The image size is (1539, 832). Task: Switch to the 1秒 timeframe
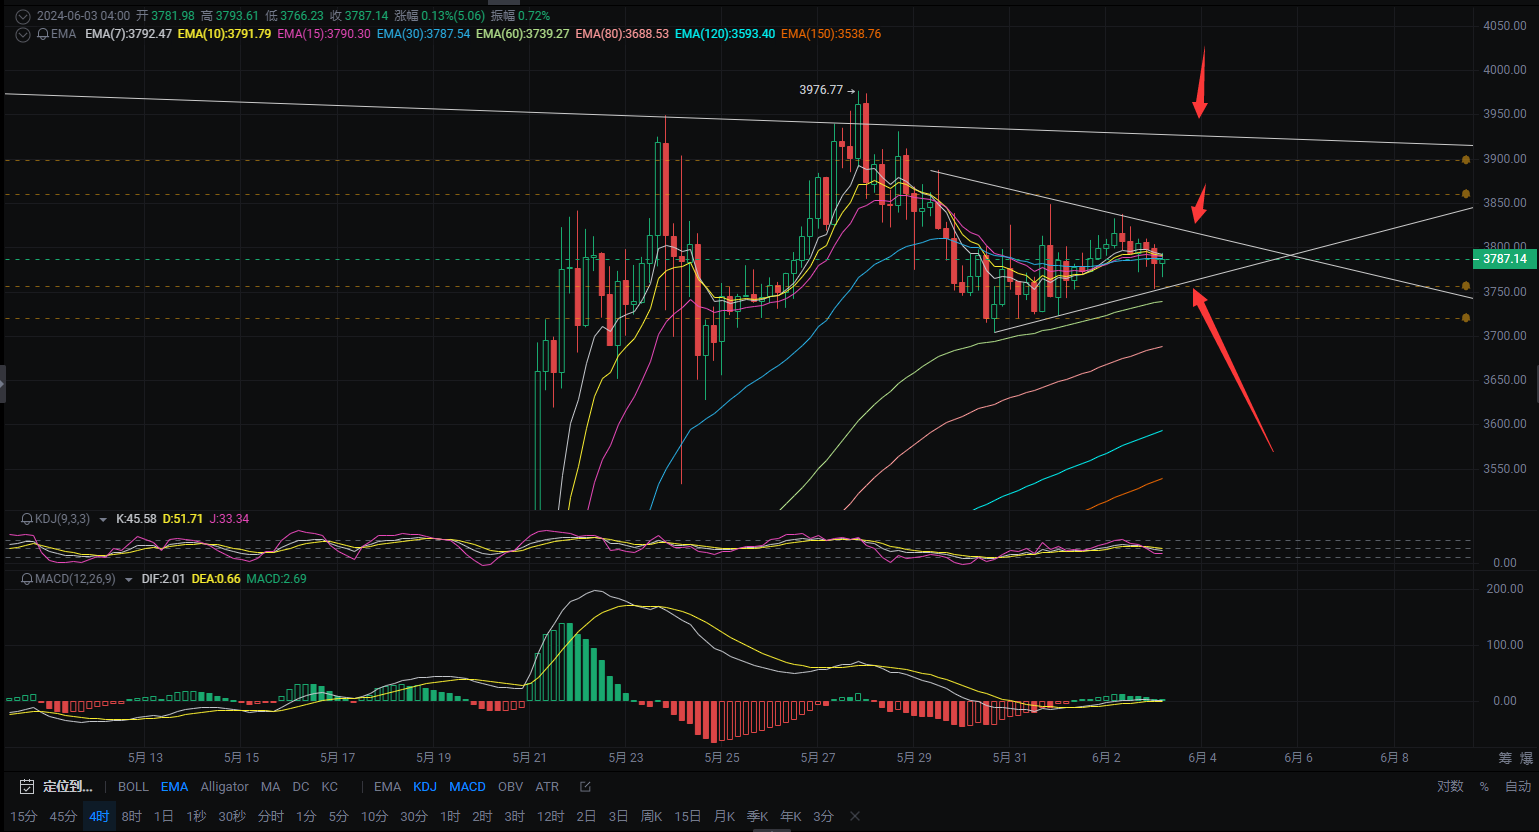pyautogui.click(x=196, y=817)
